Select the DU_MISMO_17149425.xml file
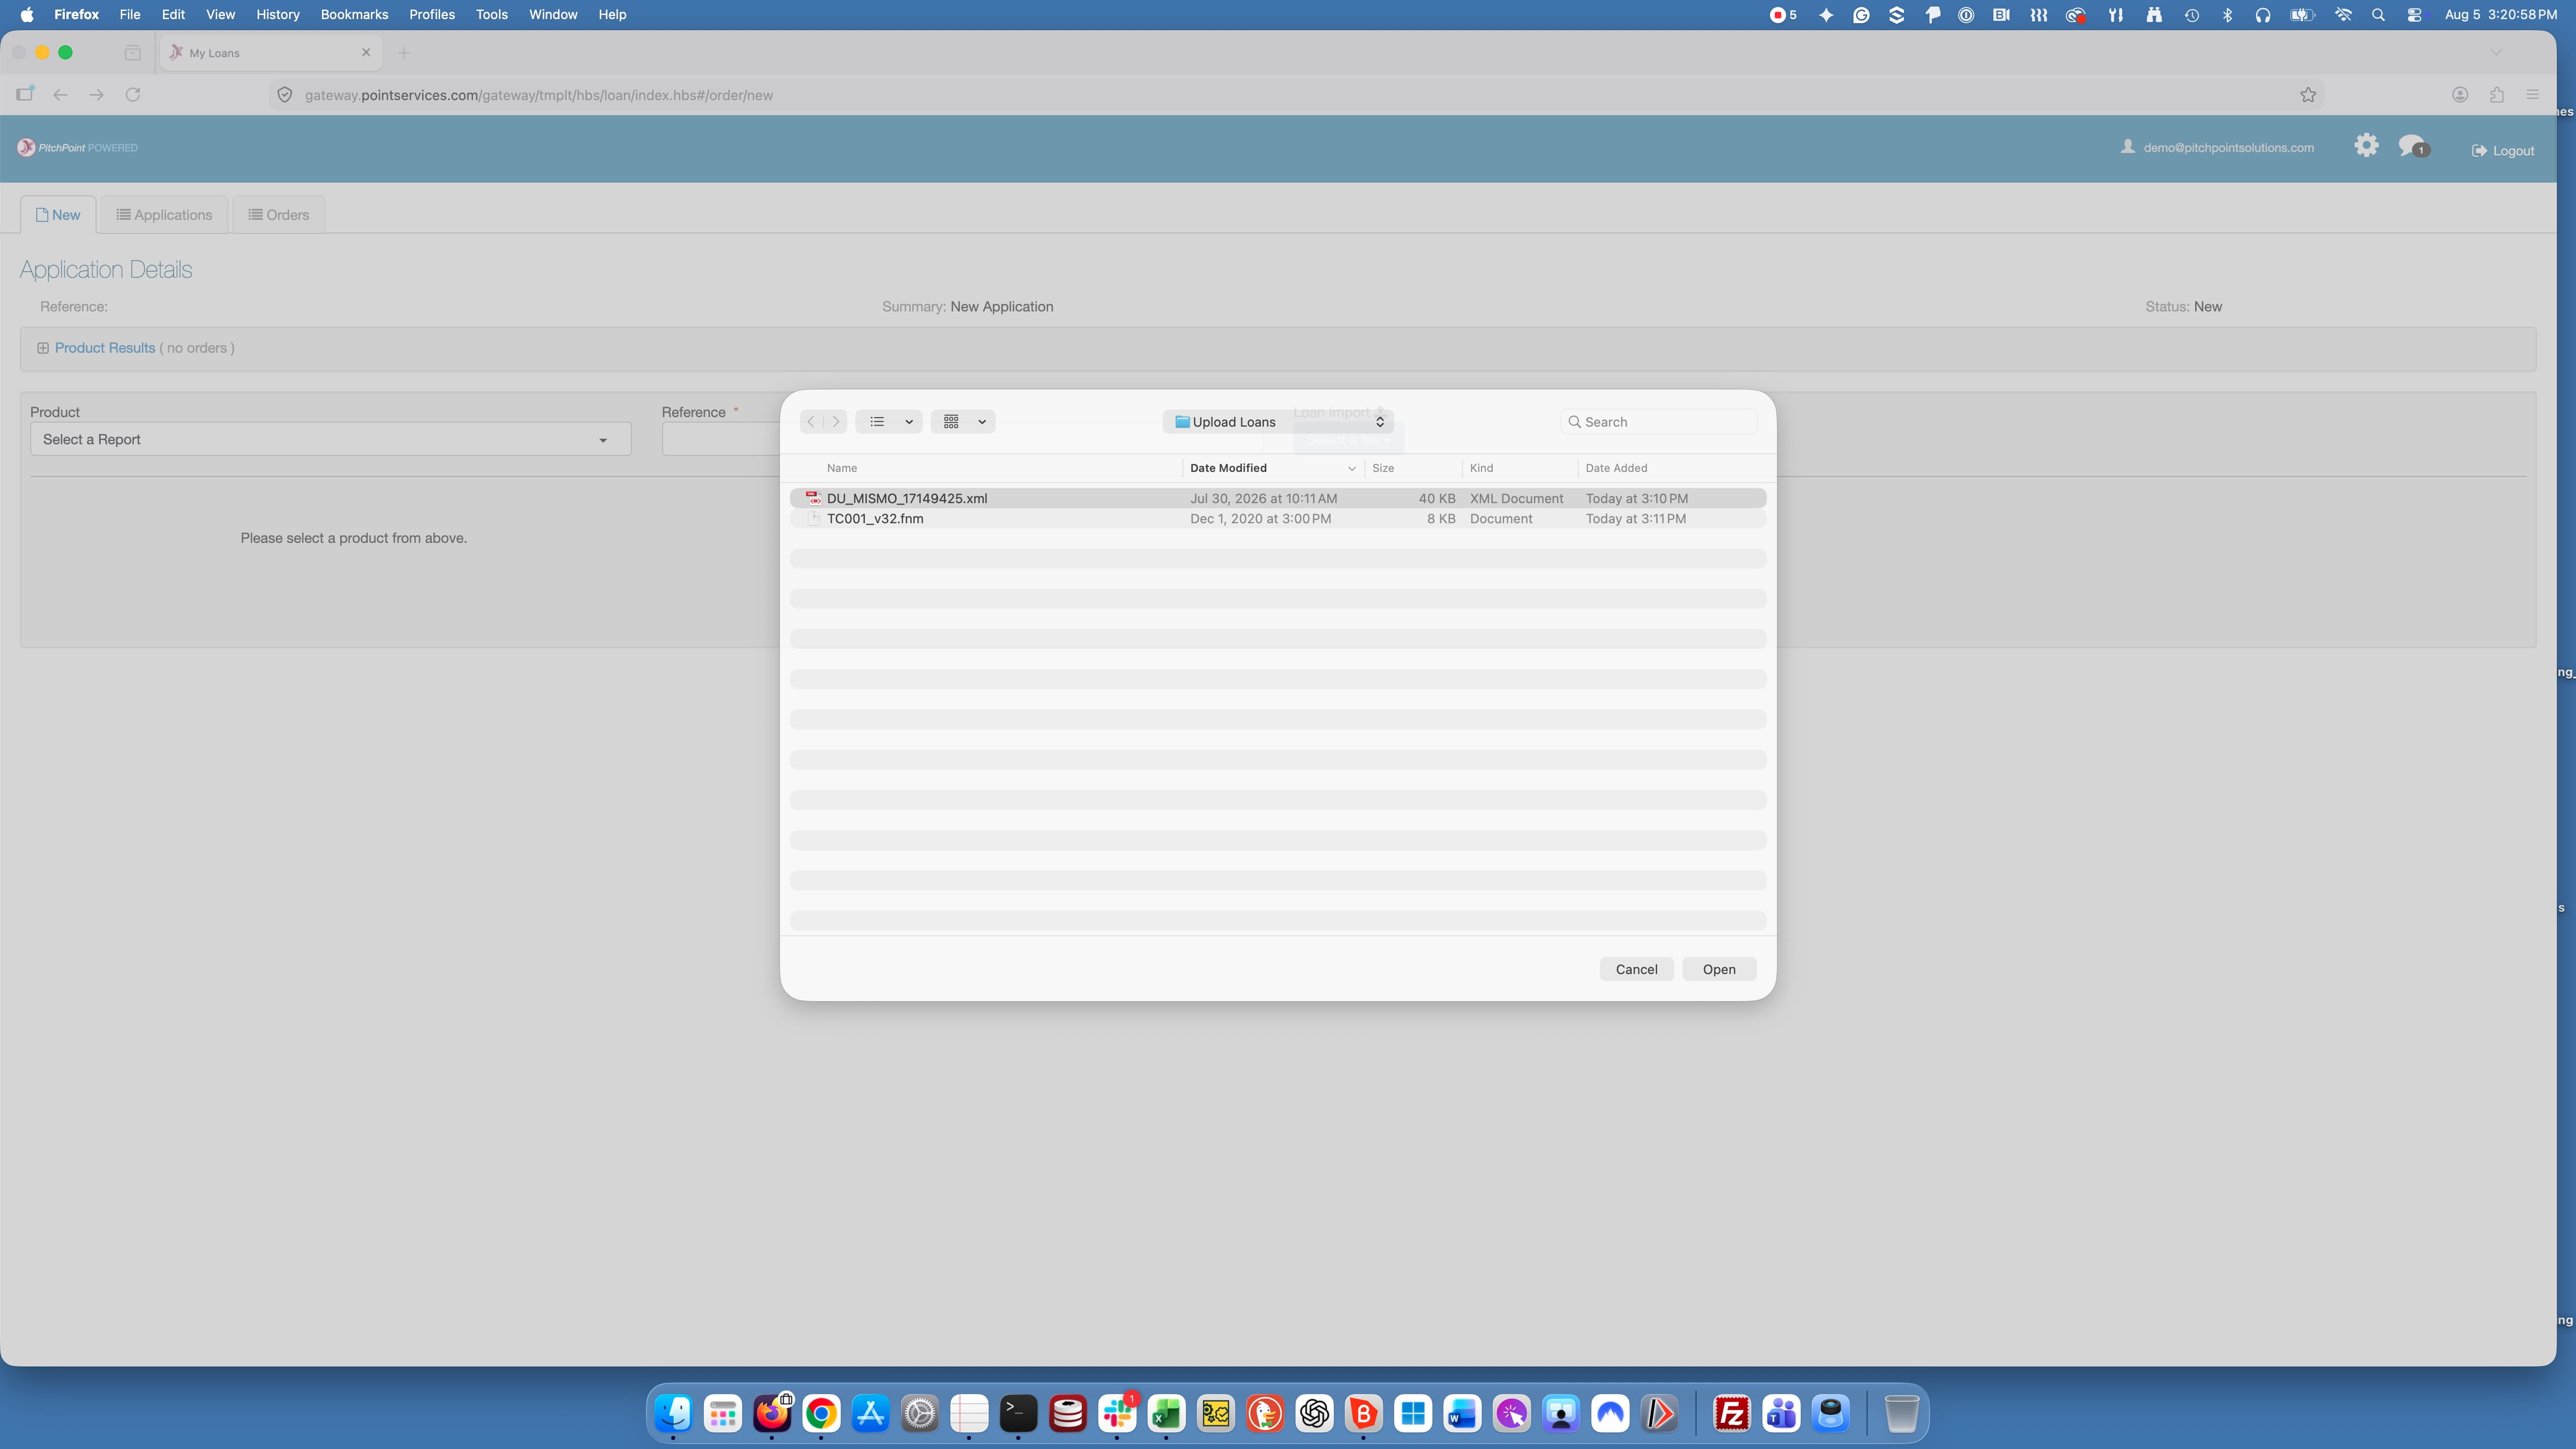The image size is (2576, 1449). pos(1278,498)
